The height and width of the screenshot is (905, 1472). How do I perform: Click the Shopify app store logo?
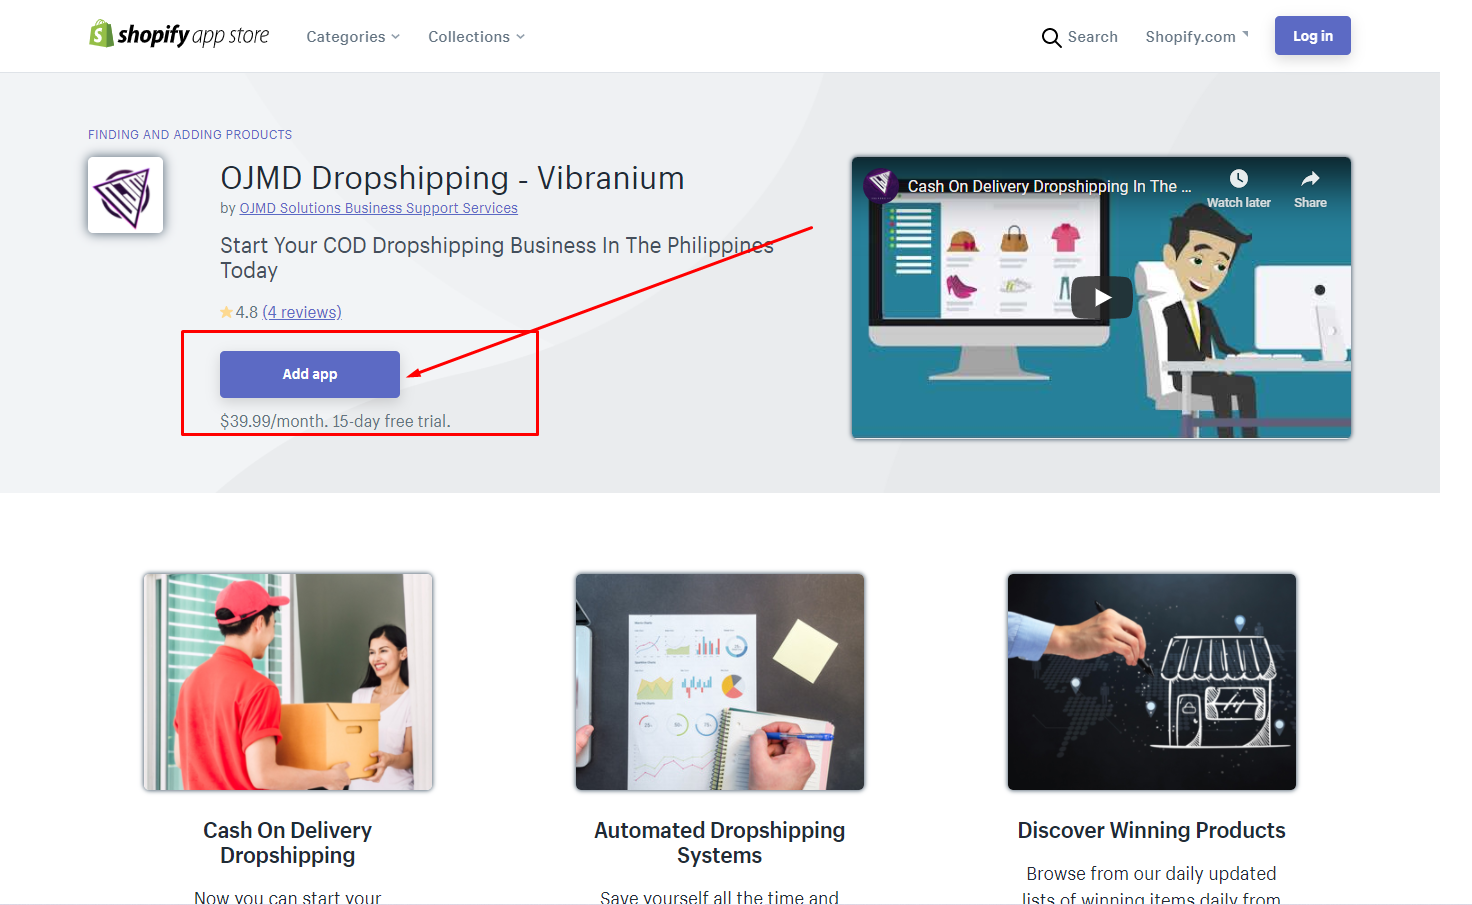pos(179,35)
